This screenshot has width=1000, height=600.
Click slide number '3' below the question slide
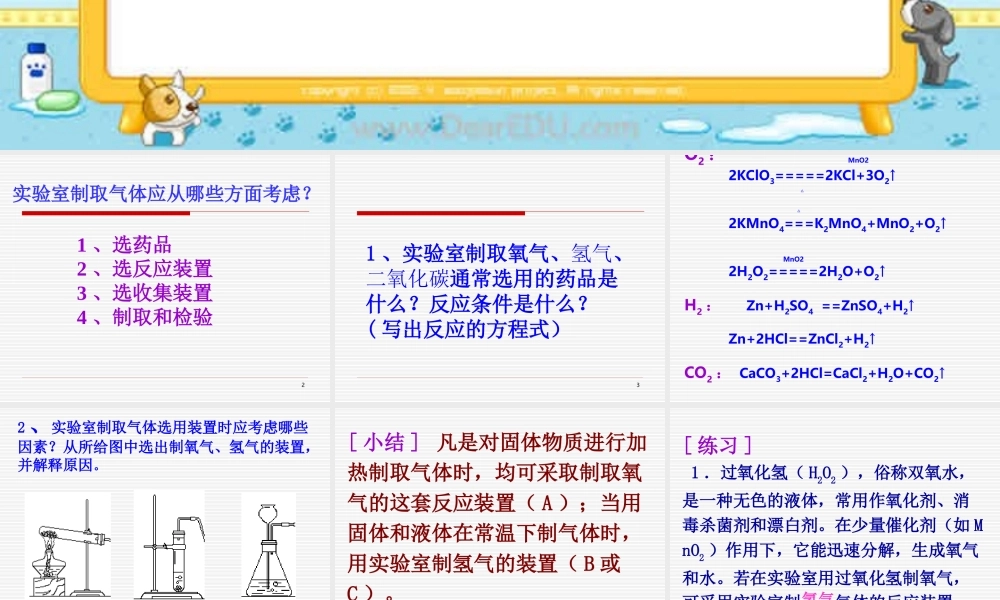pos(638,385)
